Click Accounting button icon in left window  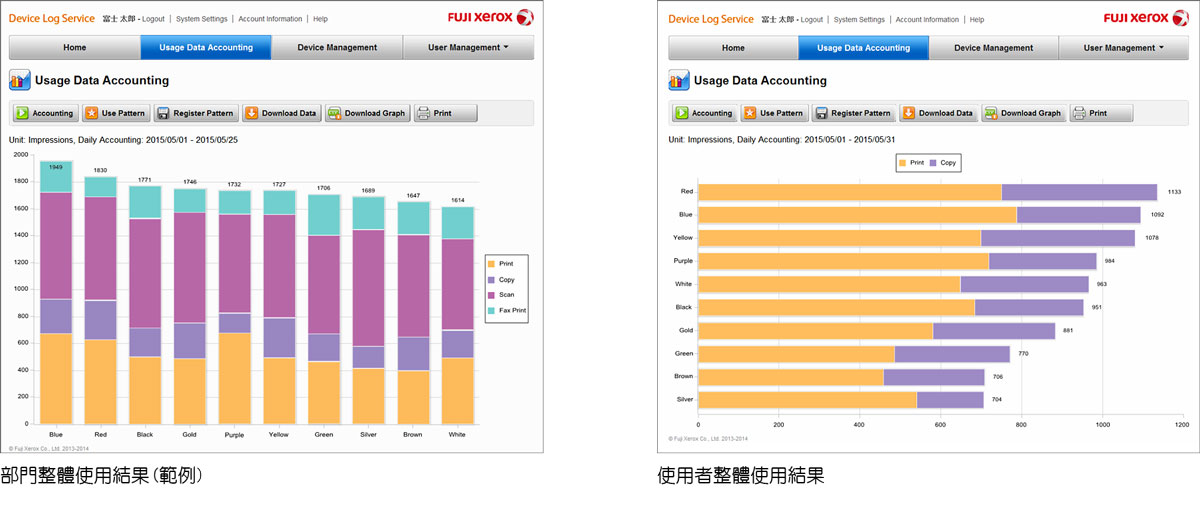pyautogui.click(x=22, y=113)
